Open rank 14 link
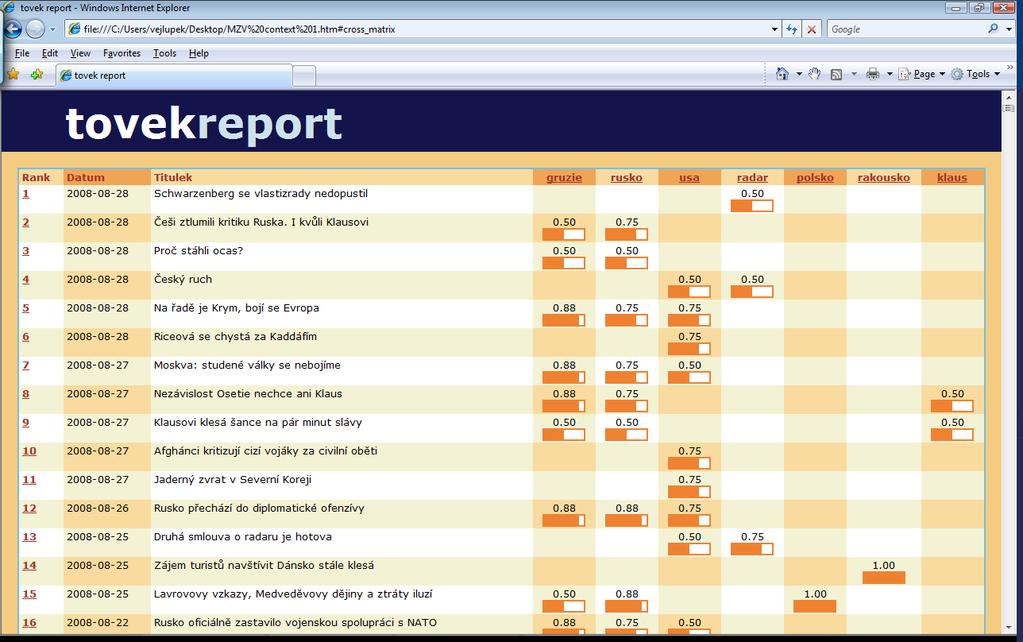Viewport: 1023px width, 642px height. coord(29,566)
